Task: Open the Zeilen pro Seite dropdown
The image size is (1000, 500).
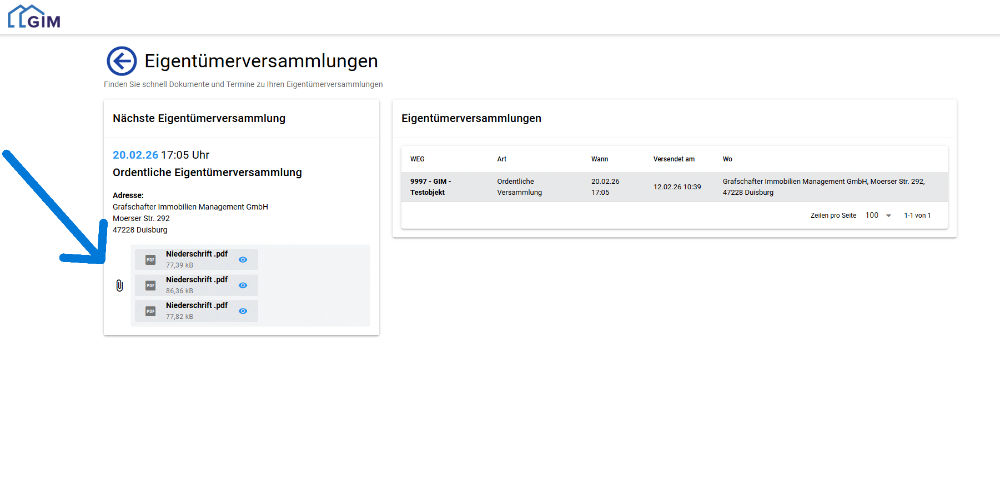Action: tap(878, 215)
